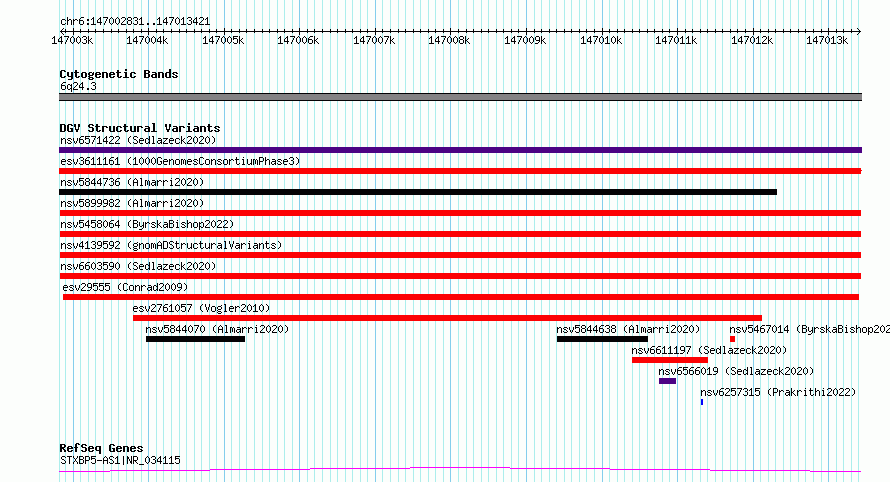Select the esv3611161 red variant bar

point(460,171)
